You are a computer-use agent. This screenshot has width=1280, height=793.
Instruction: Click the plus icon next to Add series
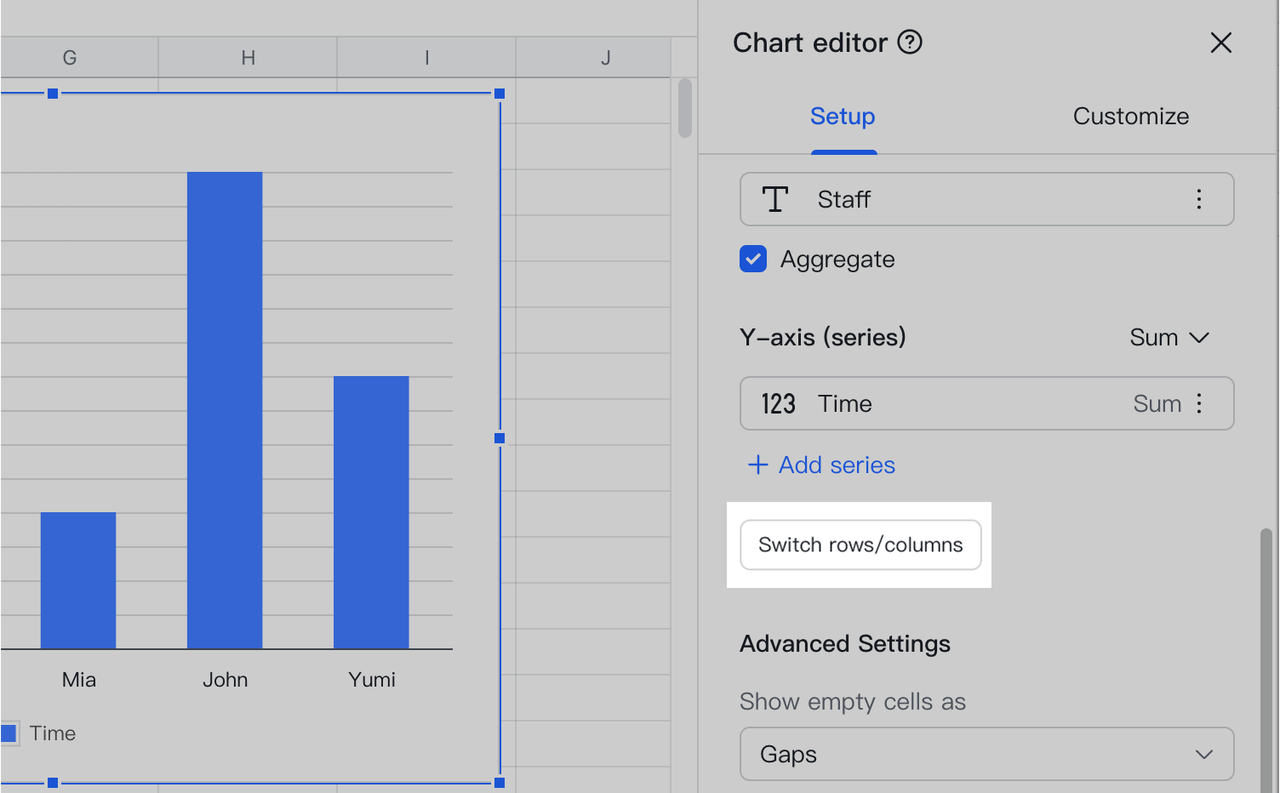(758, 465)
